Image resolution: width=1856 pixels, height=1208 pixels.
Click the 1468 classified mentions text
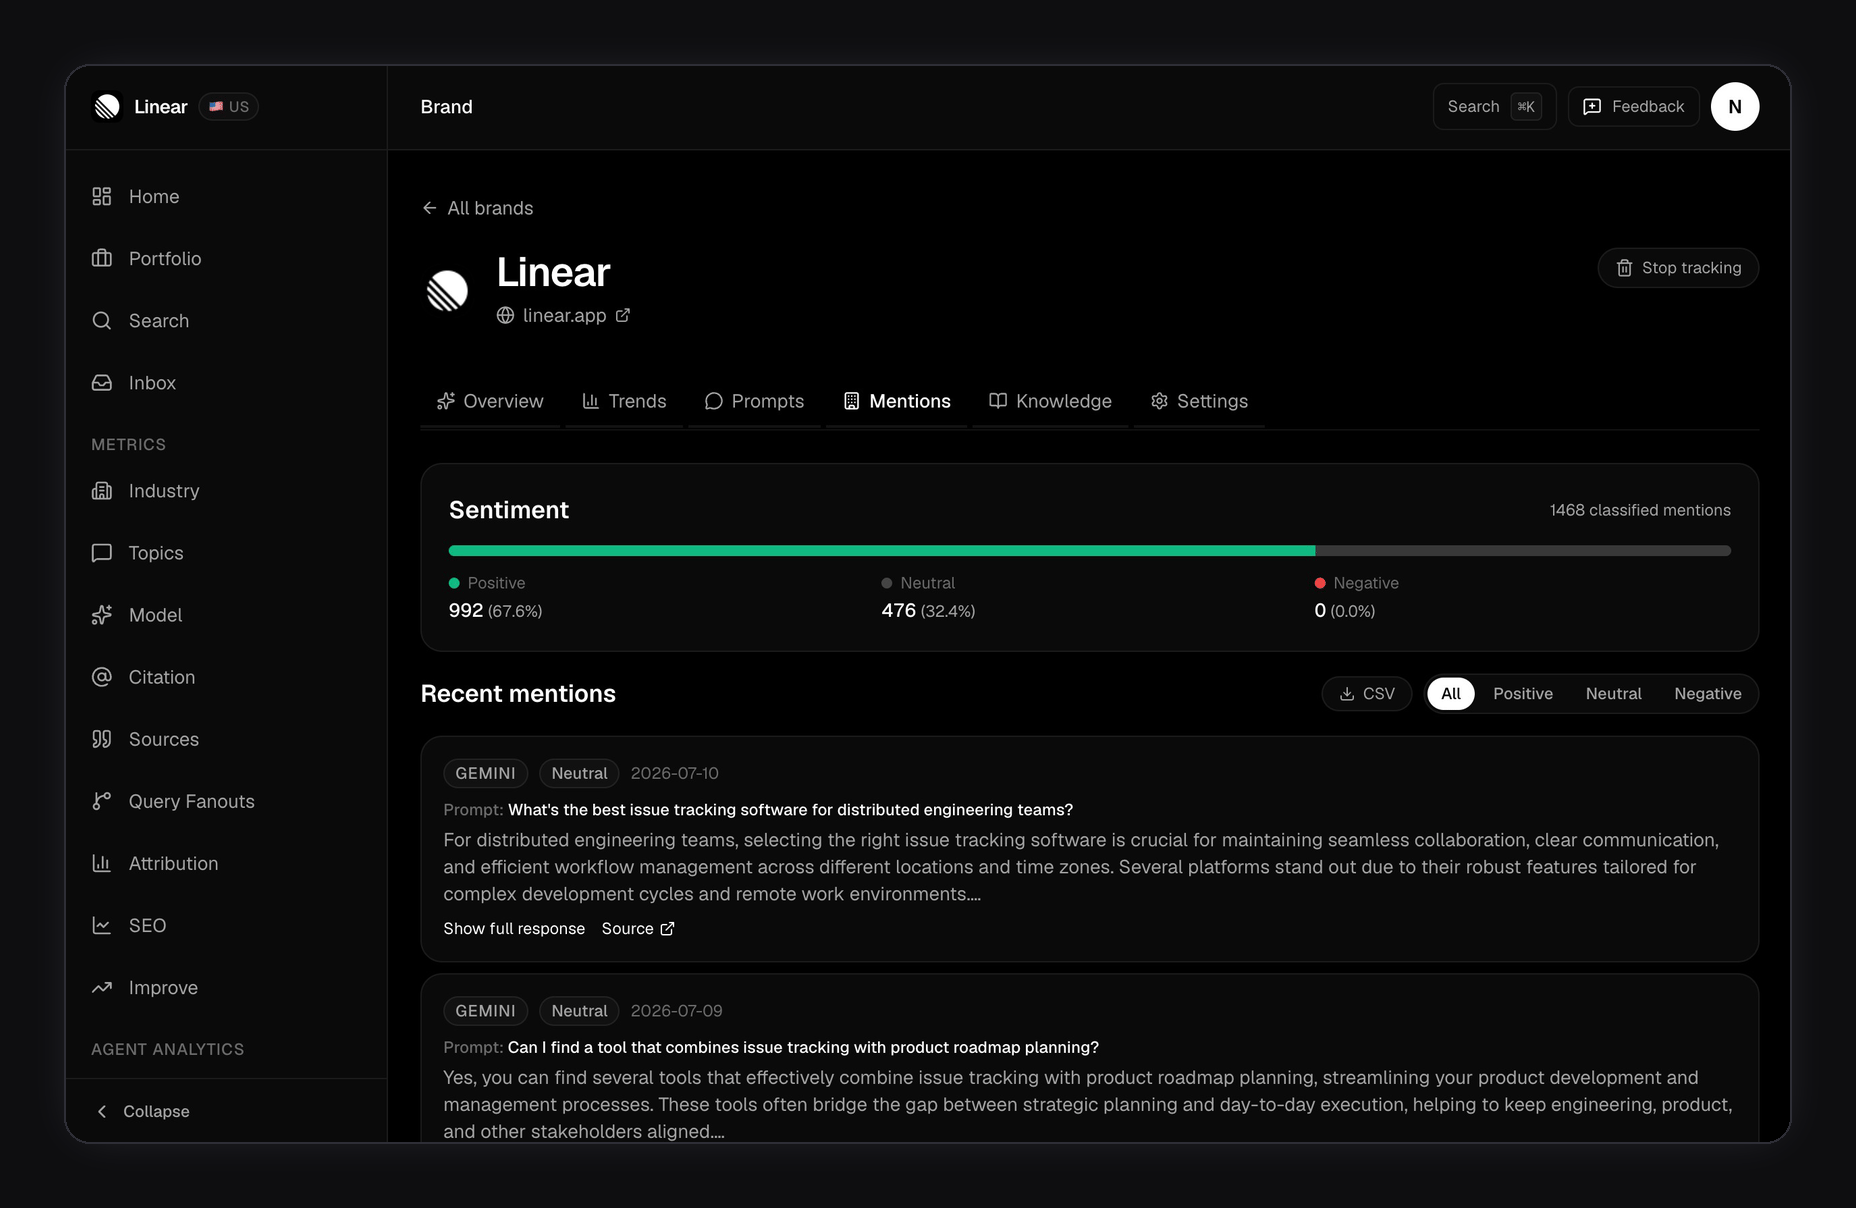click(1640, 510)
